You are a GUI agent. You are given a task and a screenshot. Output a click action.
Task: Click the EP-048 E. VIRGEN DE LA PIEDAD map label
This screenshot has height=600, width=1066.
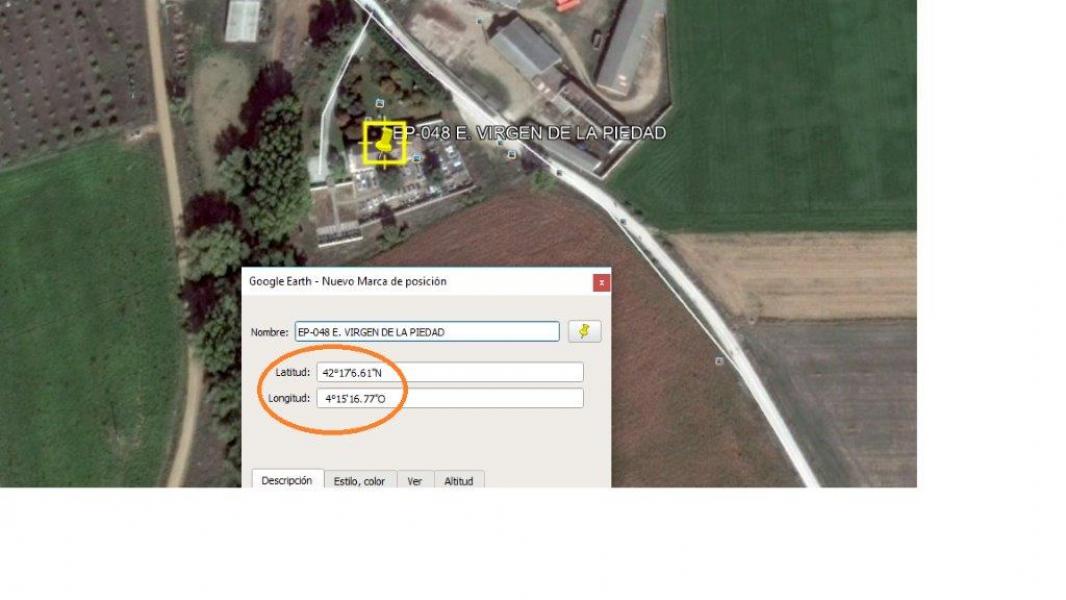(530, 133)
